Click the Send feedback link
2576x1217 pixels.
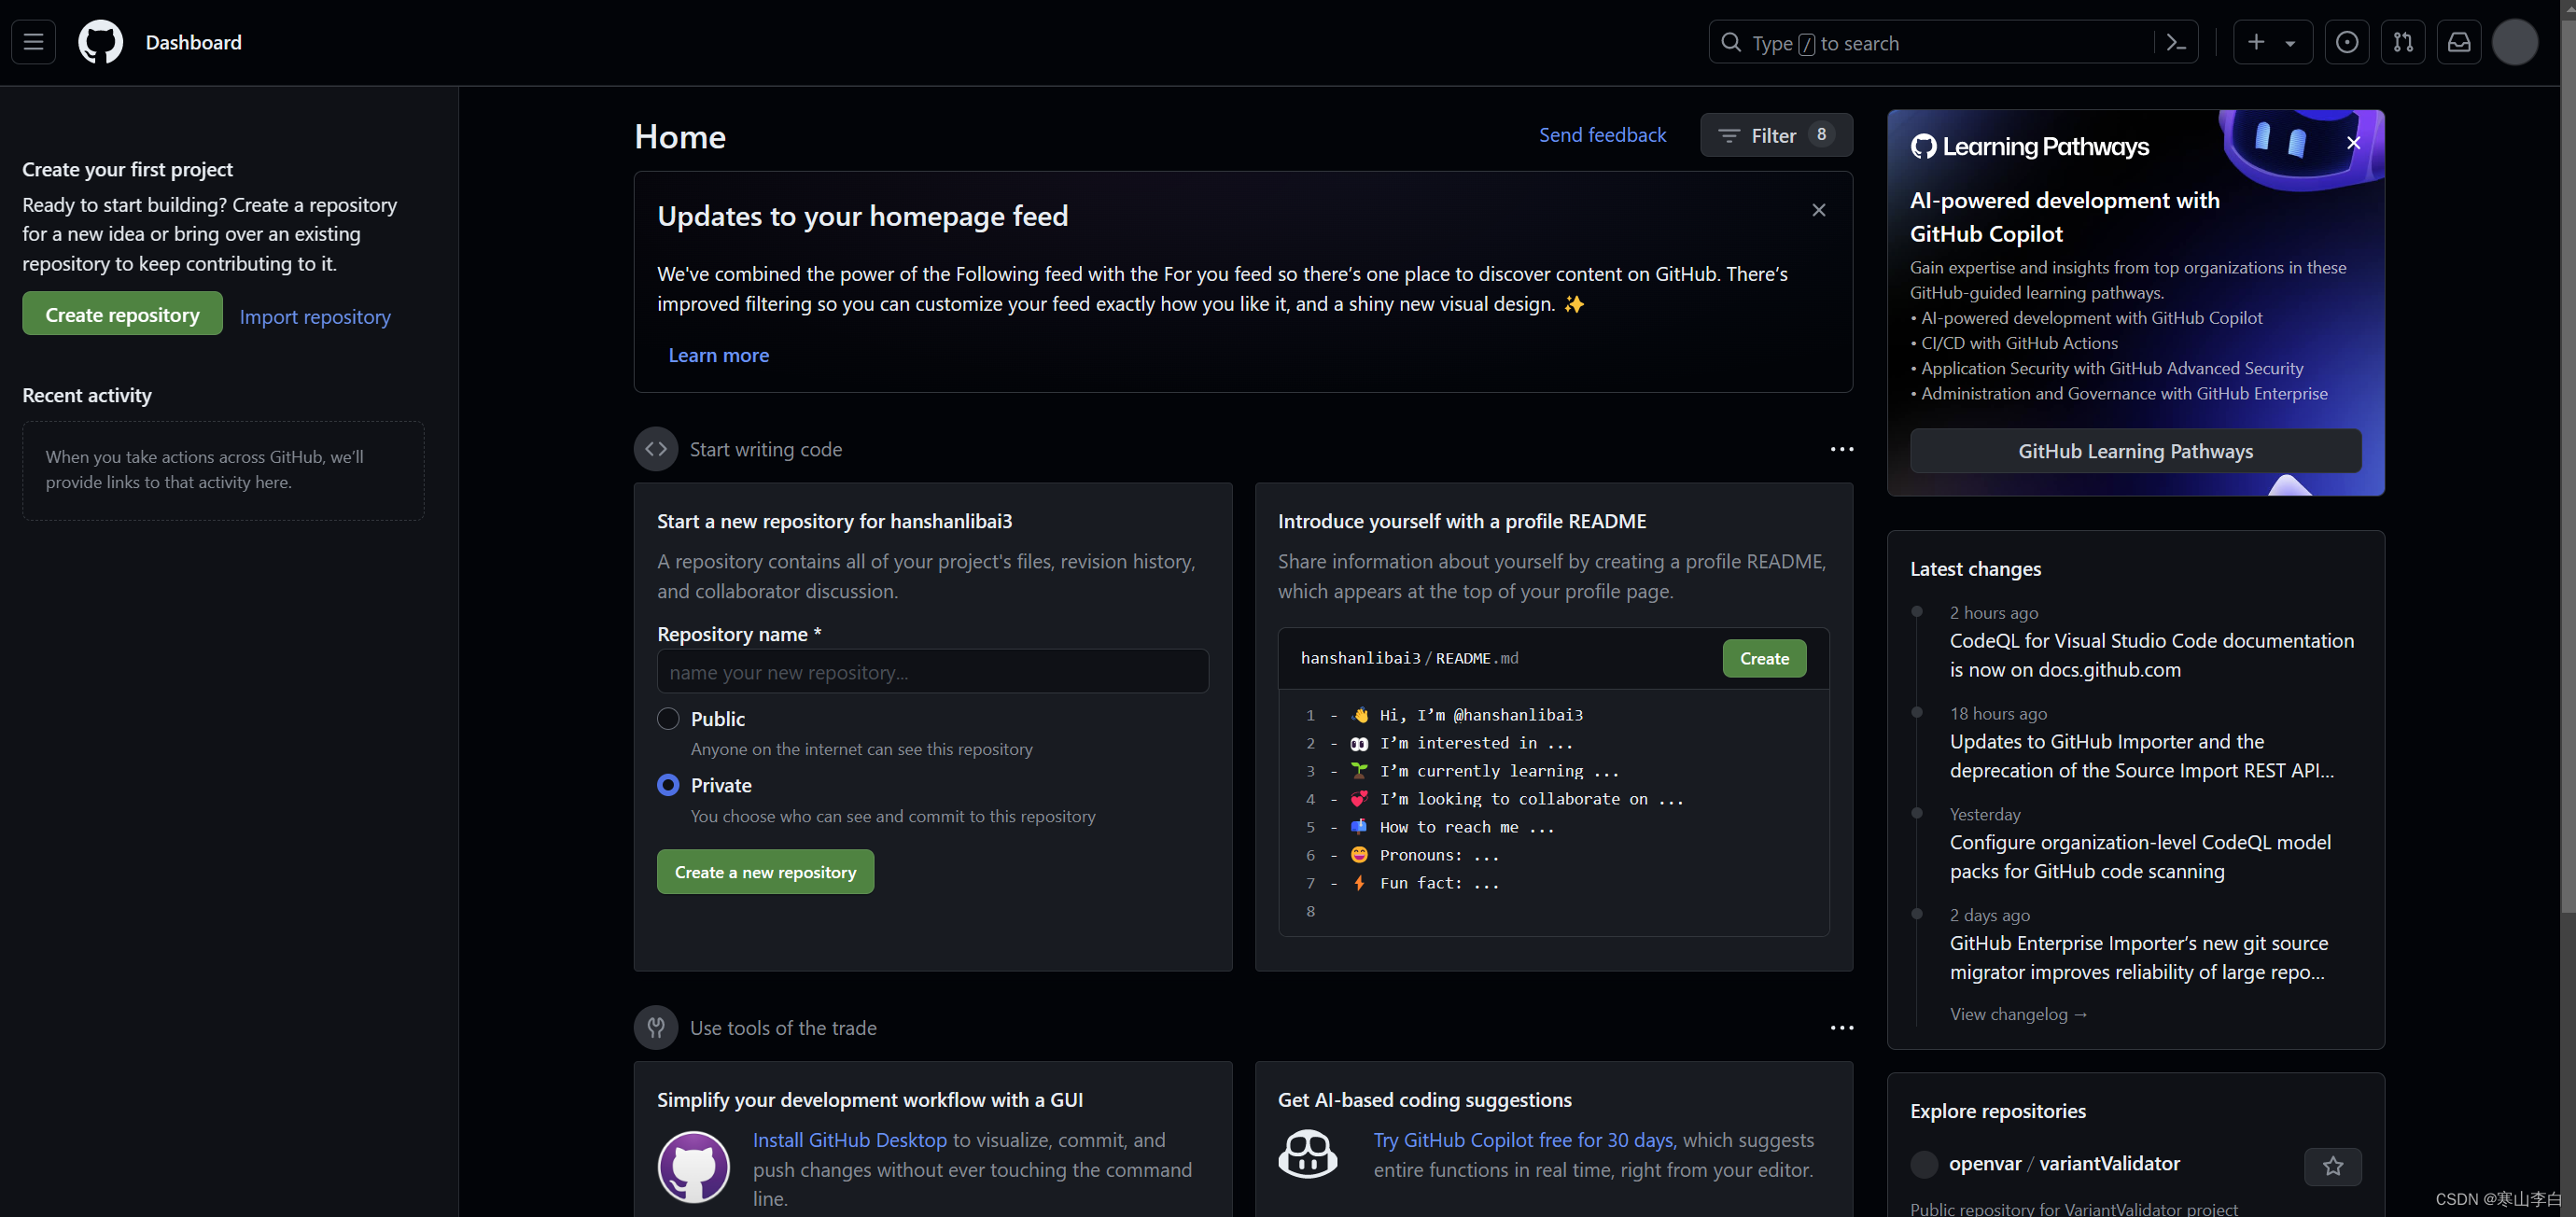1602,134
